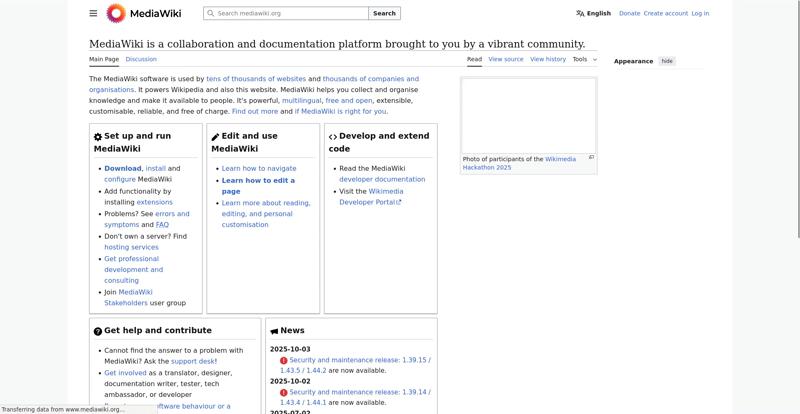Open the English language selector
The image size is (800, 414).
tap(598, 13)
